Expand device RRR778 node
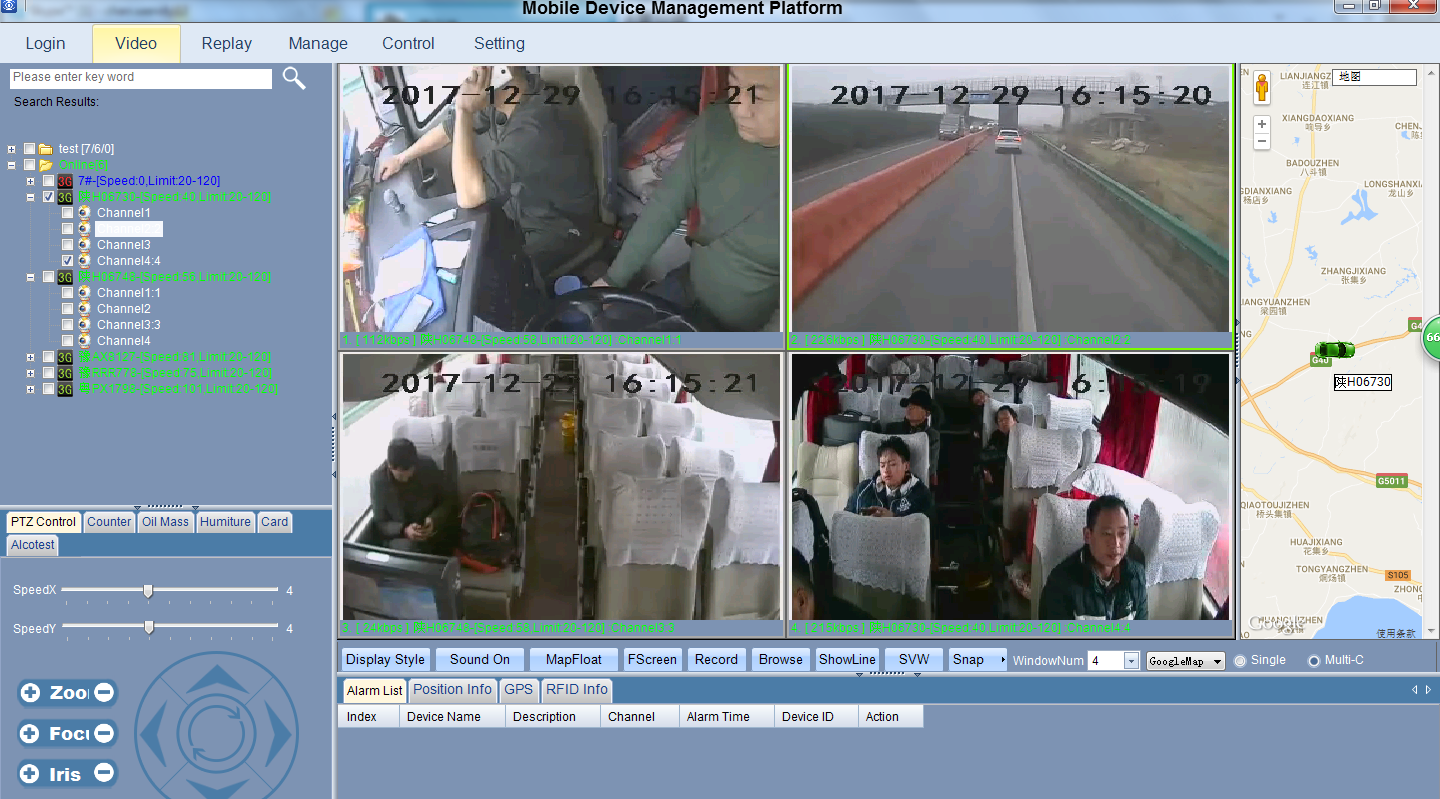The height and width of the screenshot is (799, 1440). click(31, 373)
